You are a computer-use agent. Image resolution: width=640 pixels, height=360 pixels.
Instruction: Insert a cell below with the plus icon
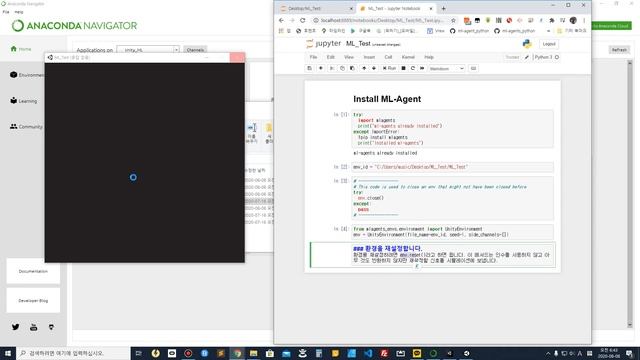coord(321,69)
